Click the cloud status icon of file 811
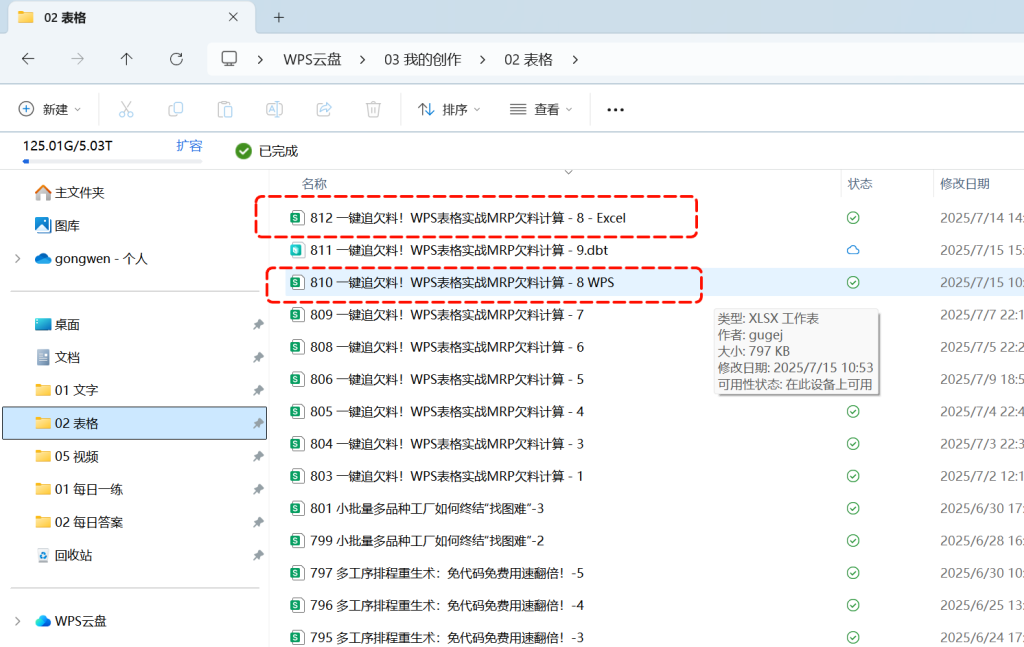Screen dimensions: 1024x647 click(853, 250)
